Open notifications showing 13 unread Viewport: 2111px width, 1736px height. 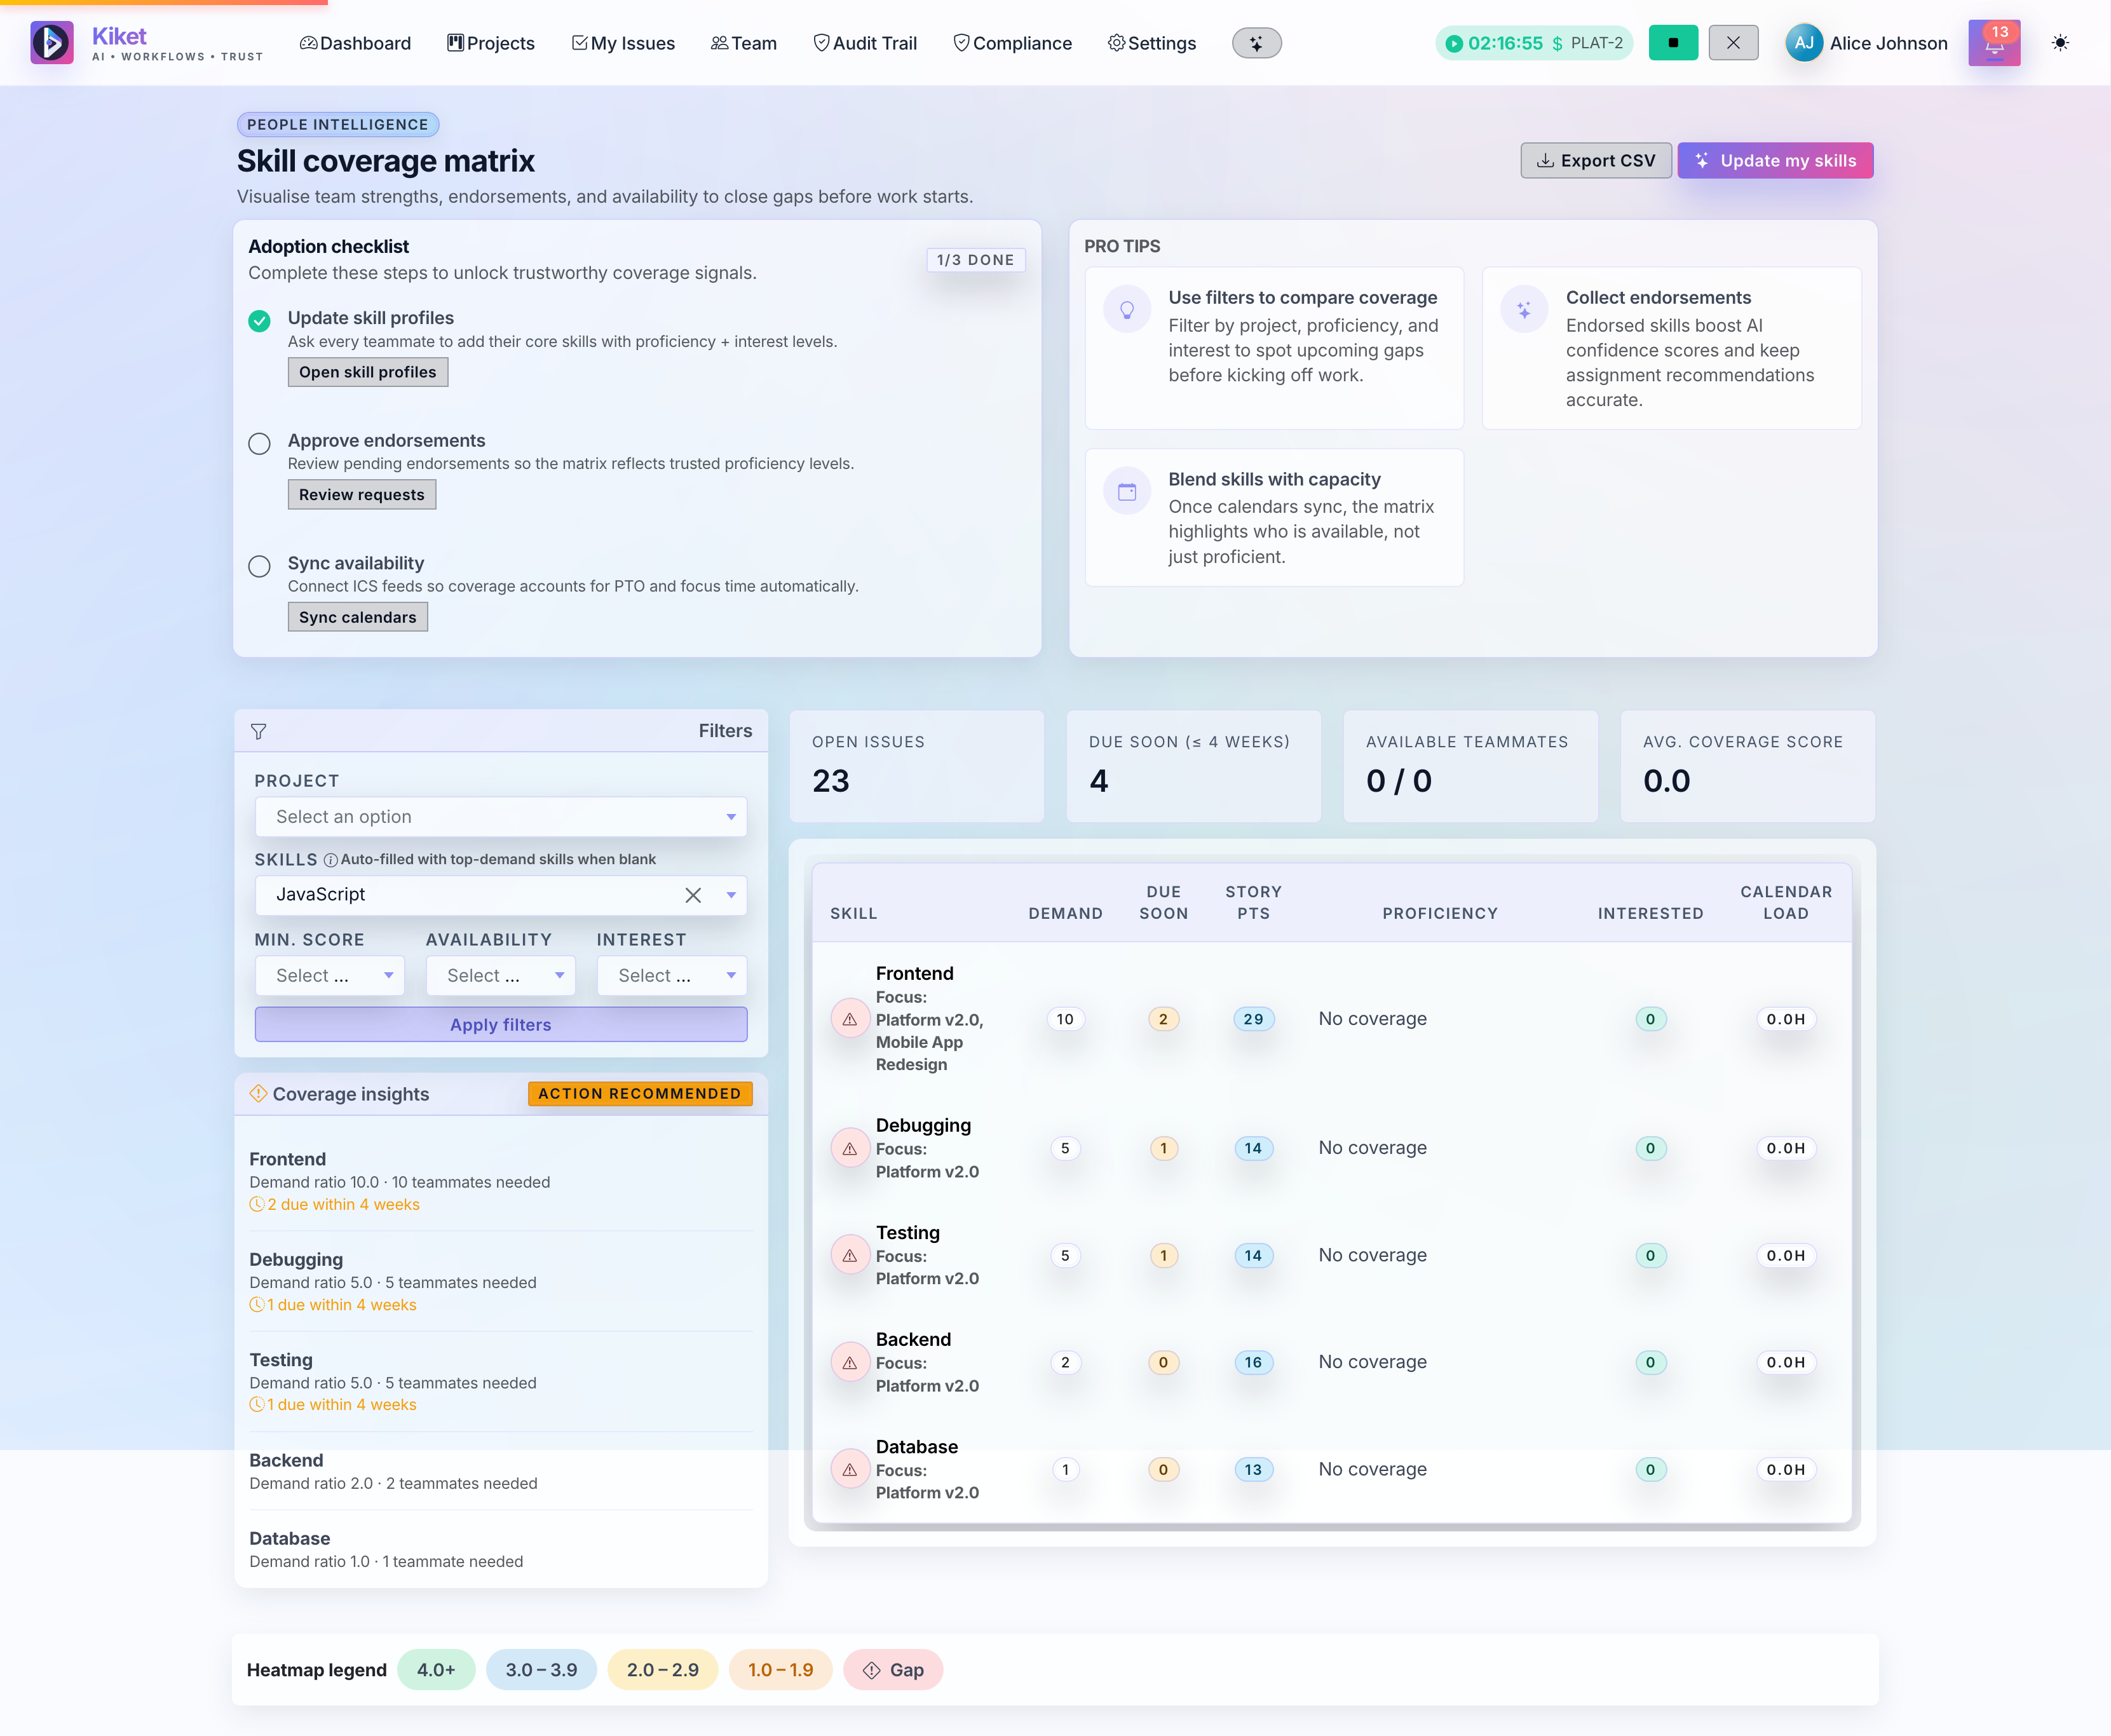point(1994,42)
